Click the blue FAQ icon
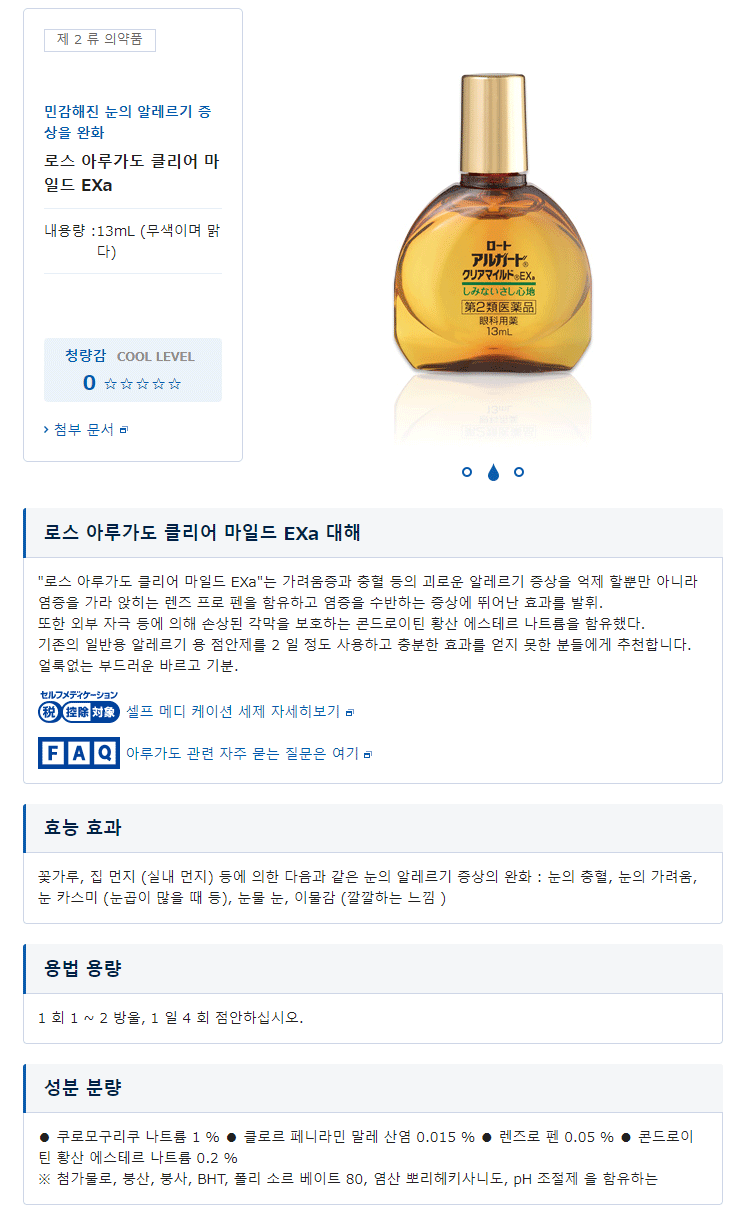738x1215 pixels. [79, 752]
